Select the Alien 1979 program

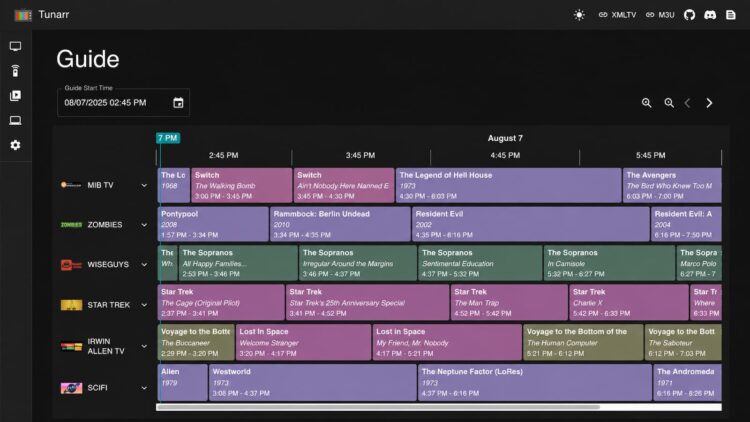183,382
